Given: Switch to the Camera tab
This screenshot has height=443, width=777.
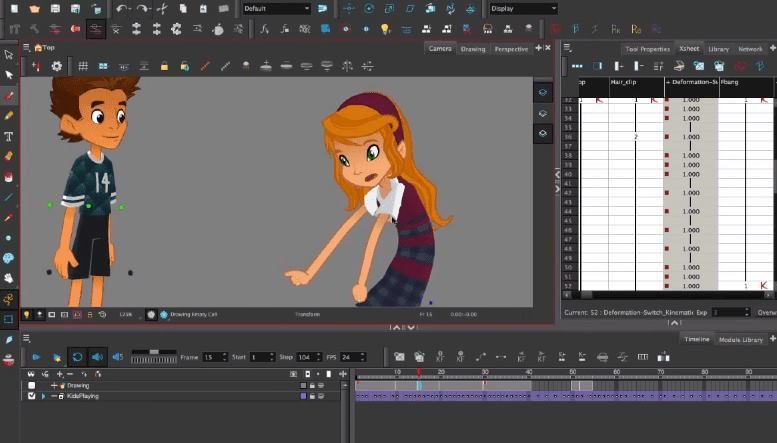Looking at the screenshot, I should pyautogui.click(x=440, y=49).
